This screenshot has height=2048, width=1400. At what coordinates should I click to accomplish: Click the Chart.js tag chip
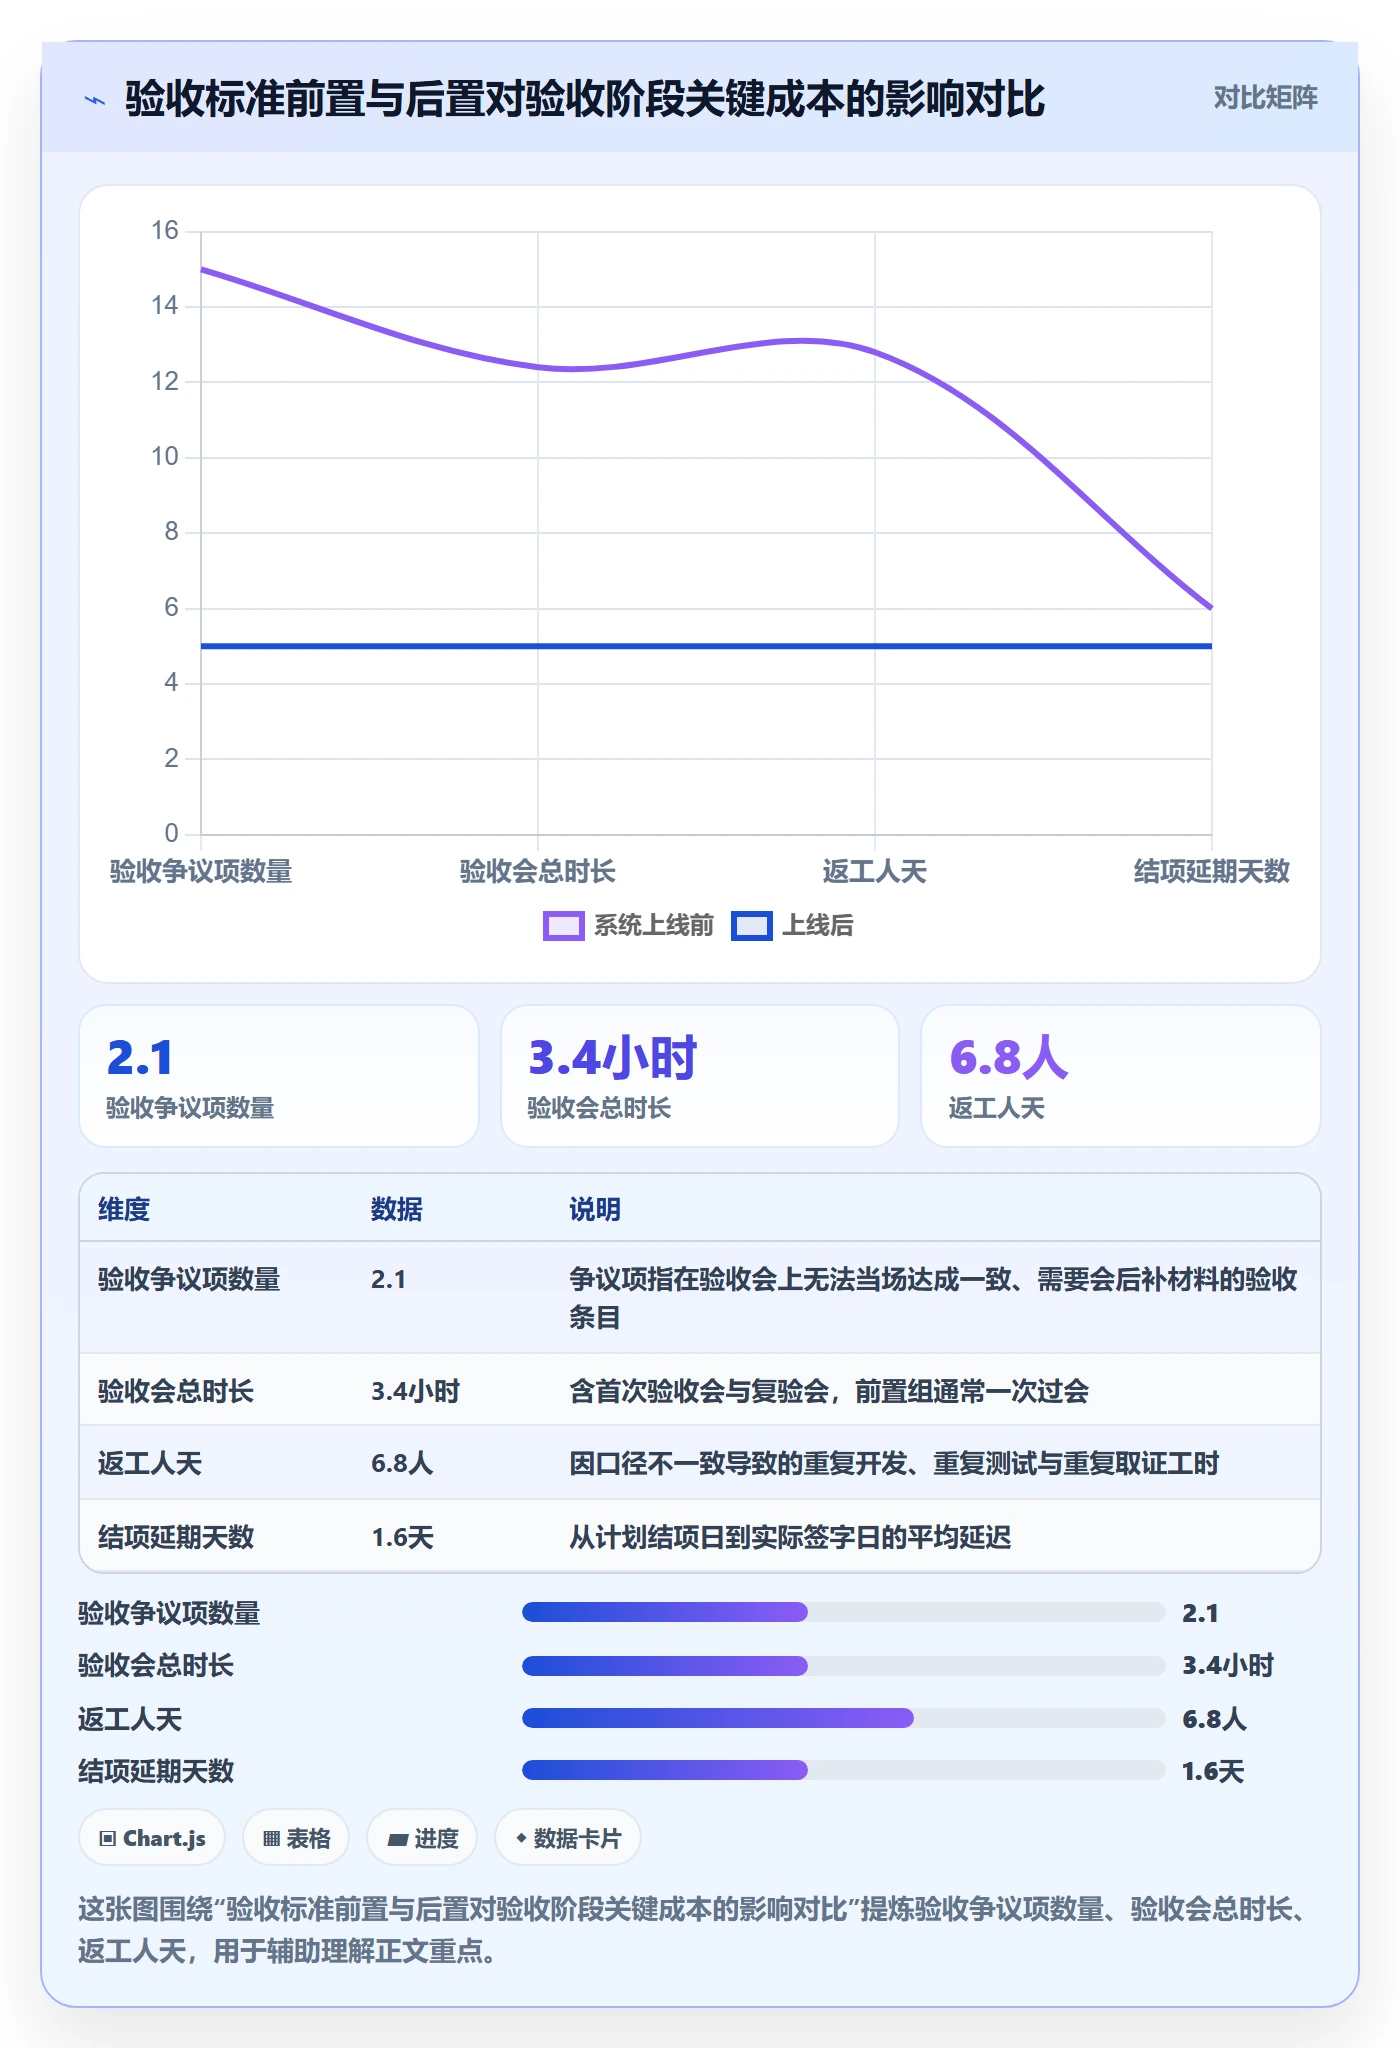coord(152,1838)
